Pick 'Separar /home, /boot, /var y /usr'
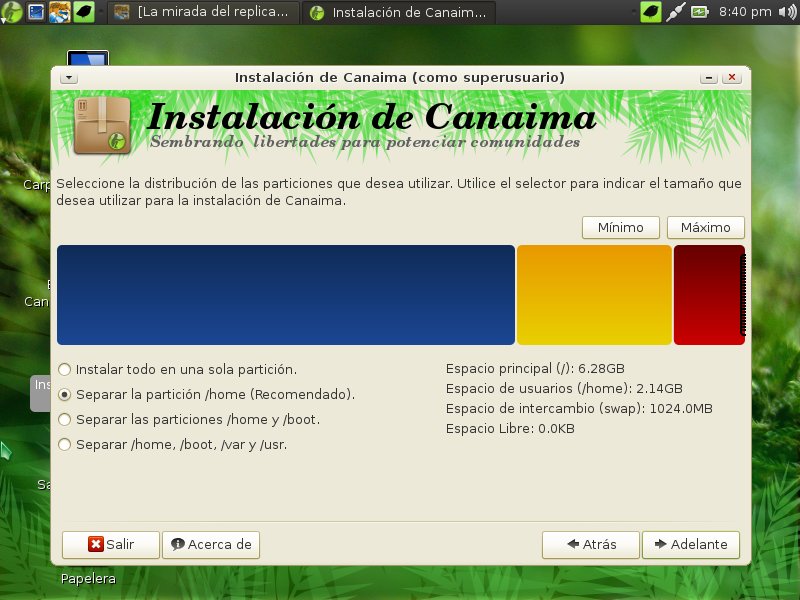Viewport: 800px width, 600px height. (65, 444)
